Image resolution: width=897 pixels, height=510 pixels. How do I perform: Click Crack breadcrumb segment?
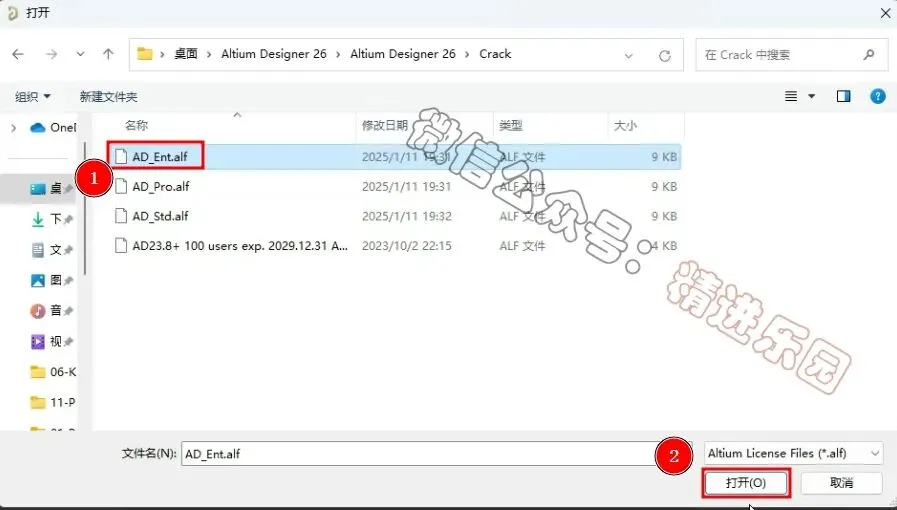click(495, 54)
